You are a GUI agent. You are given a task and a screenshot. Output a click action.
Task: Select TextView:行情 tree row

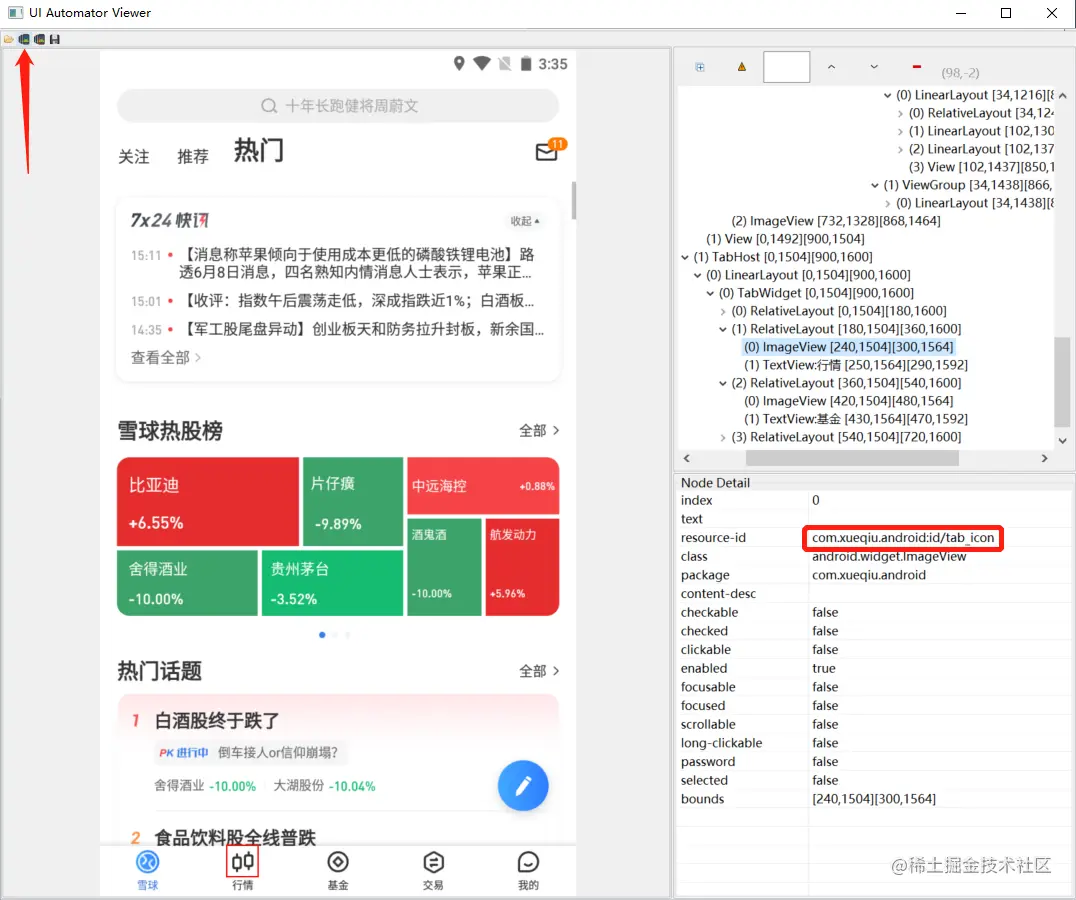[856, 365]
